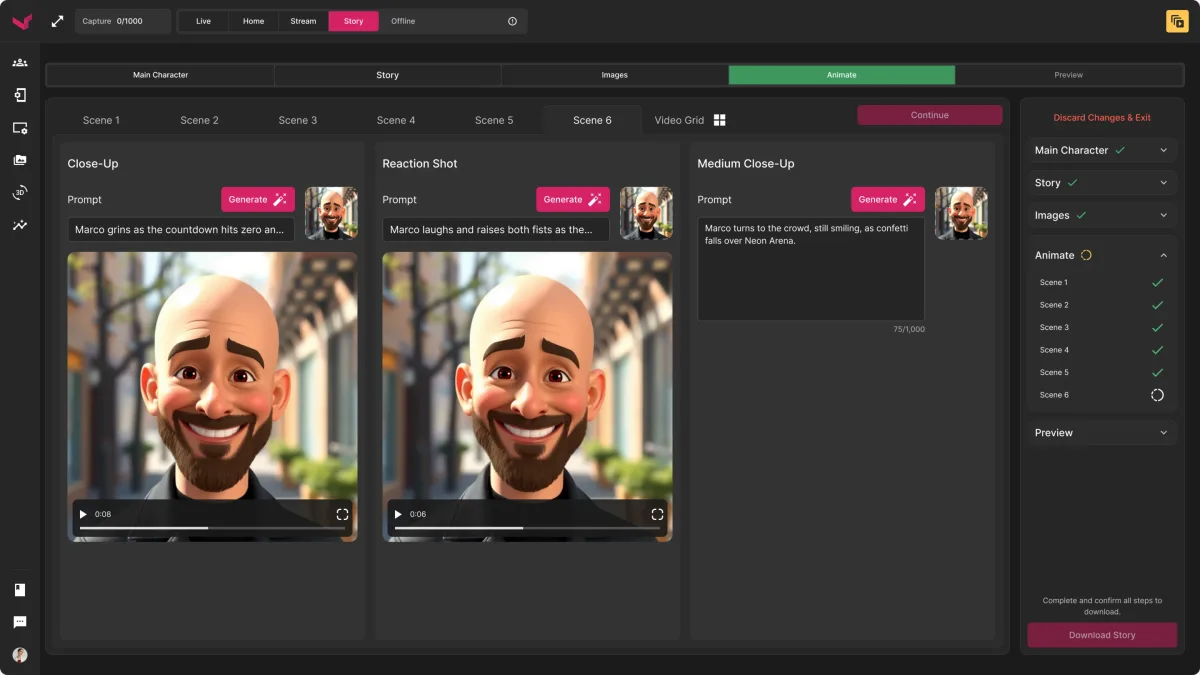The image size is (1200, 675).
Task: Select the Close-Up character thumbnail
Action: tap(331, 213)
